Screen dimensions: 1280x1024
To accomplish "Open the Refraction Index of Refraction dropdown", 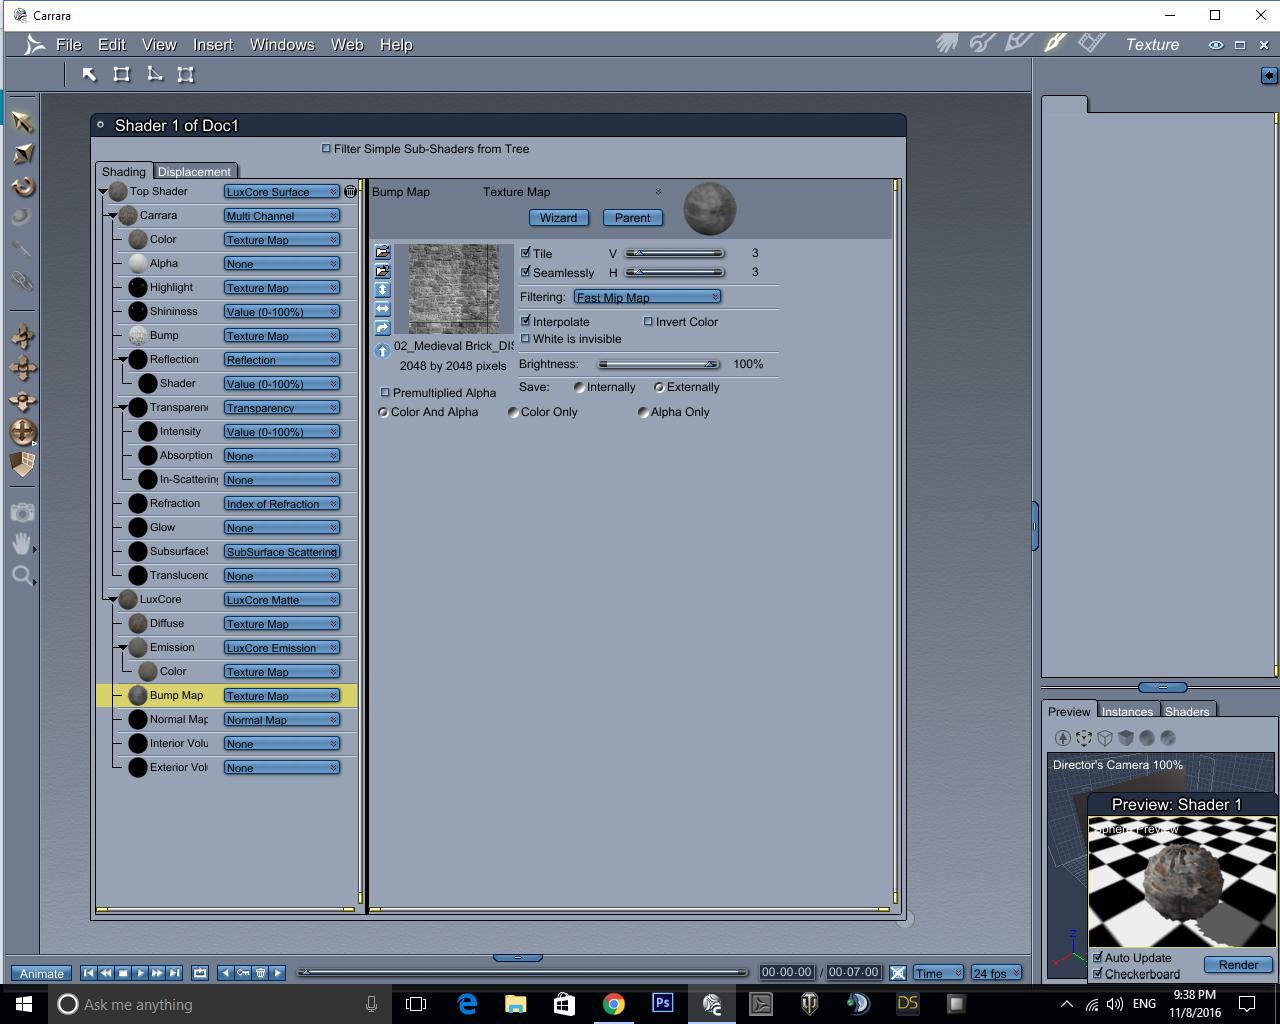I will (282, 504).
